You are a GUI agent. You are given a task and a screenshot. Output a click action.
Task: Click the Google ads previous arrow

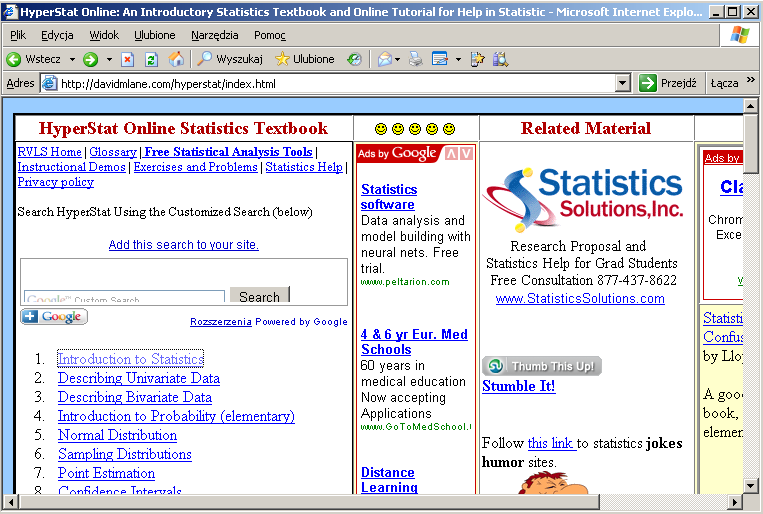click(452, 154)
